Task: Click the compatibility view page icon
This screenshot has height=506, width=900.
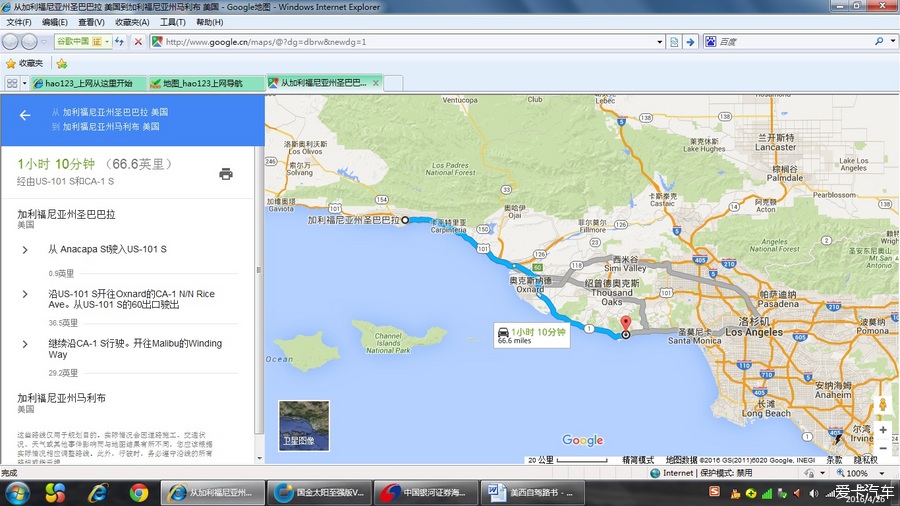Action: (674, 42)
